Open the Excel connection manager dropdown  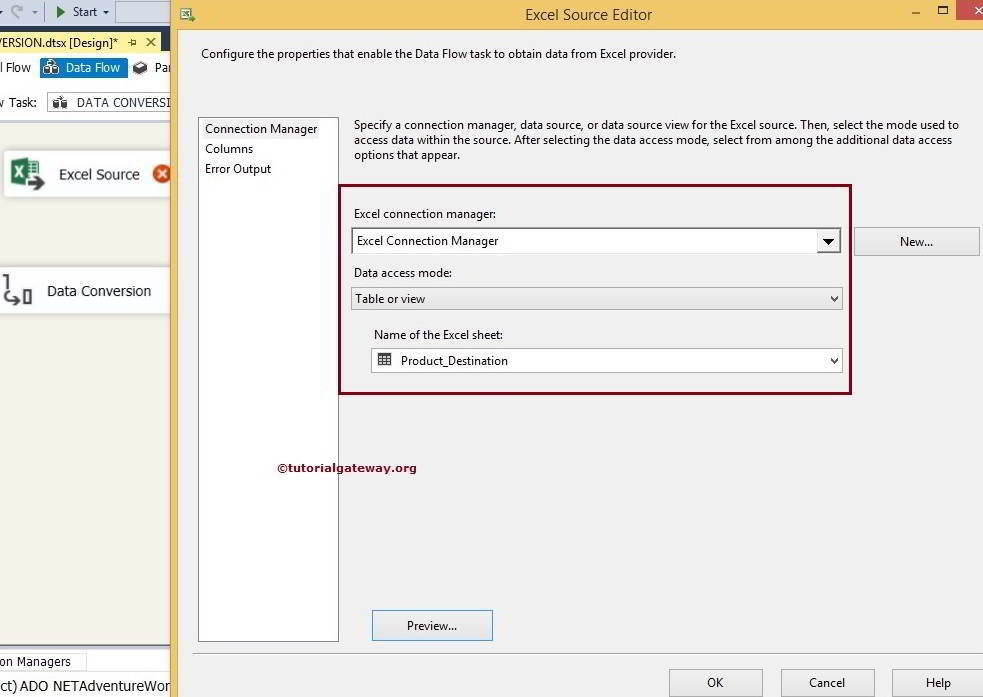coord(828,241)
